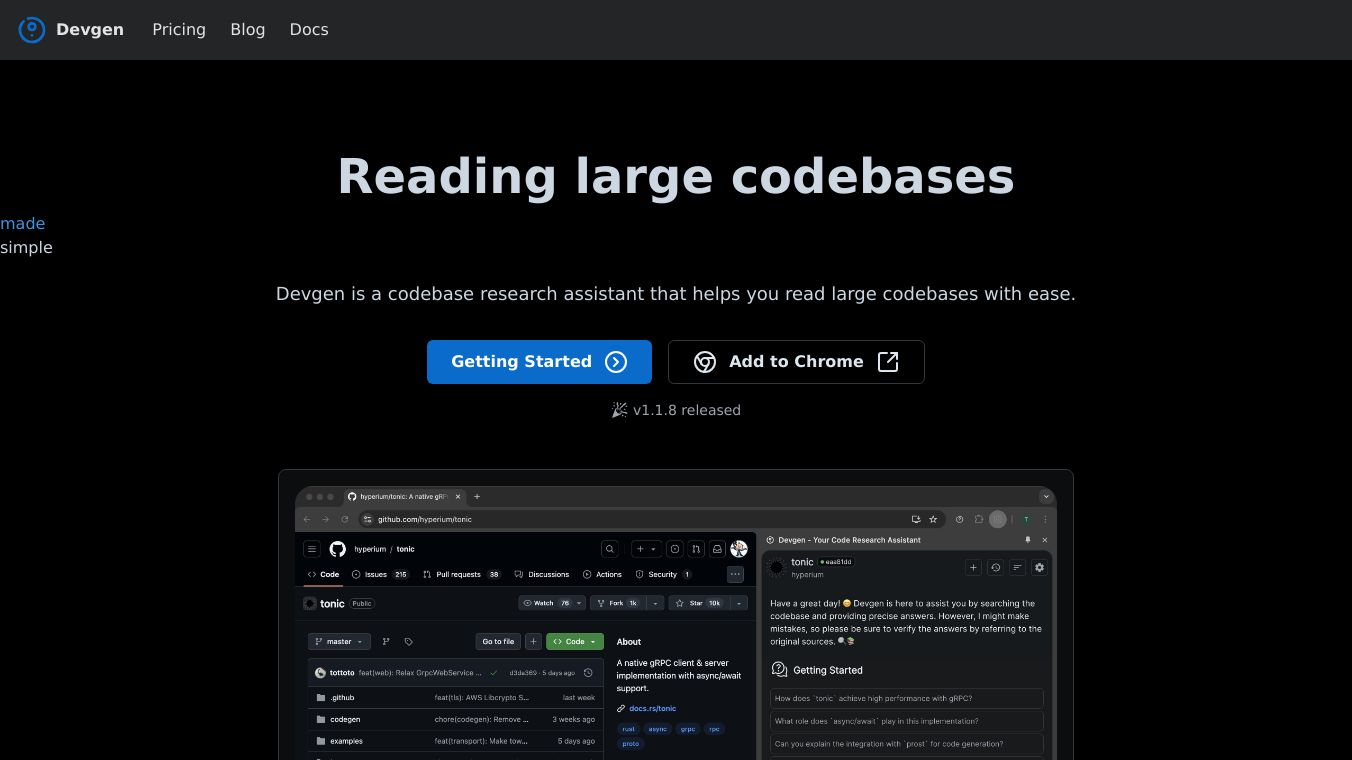Image resolution: width=1352 pixels, height=760 pixels.
Task: Expand the dropdown arrow next to Star 10k
Action: tap(739, 603)
